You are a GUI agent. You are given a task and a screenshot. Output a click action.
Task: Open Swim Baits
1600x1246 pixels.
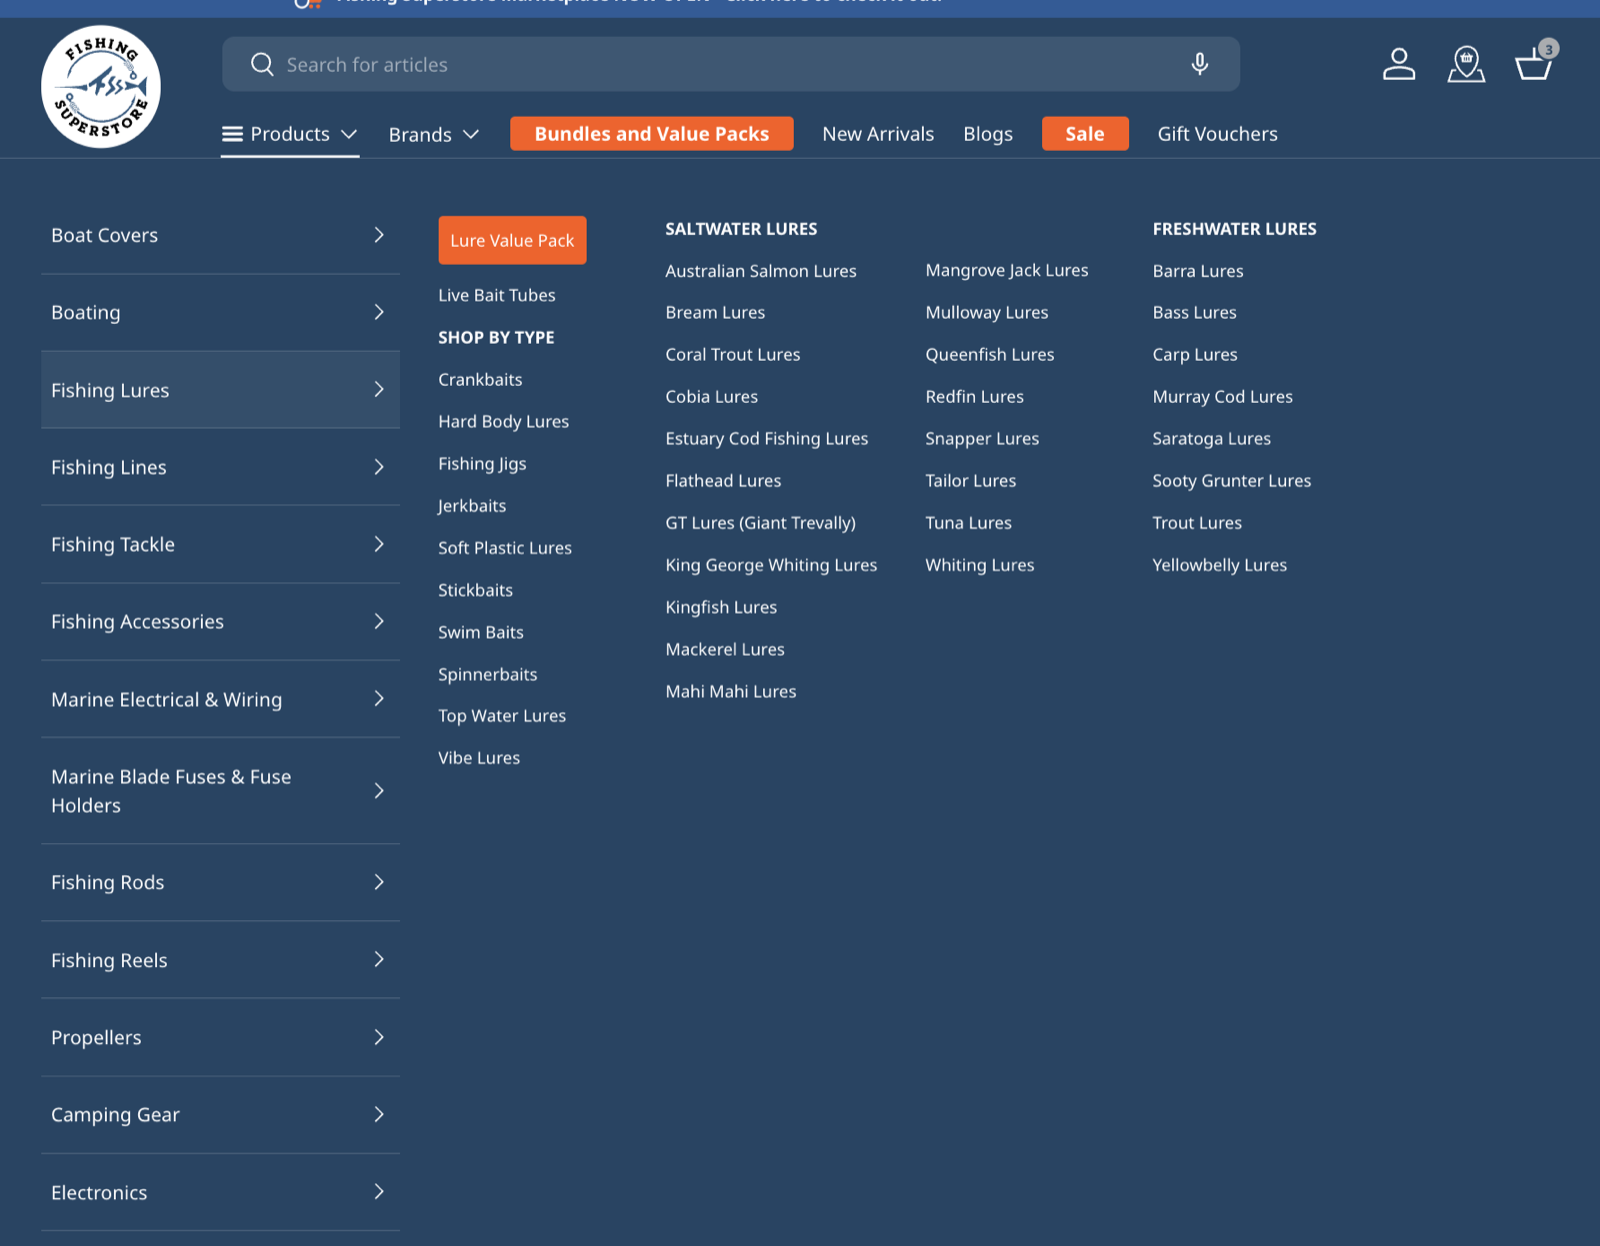(481, 632)
